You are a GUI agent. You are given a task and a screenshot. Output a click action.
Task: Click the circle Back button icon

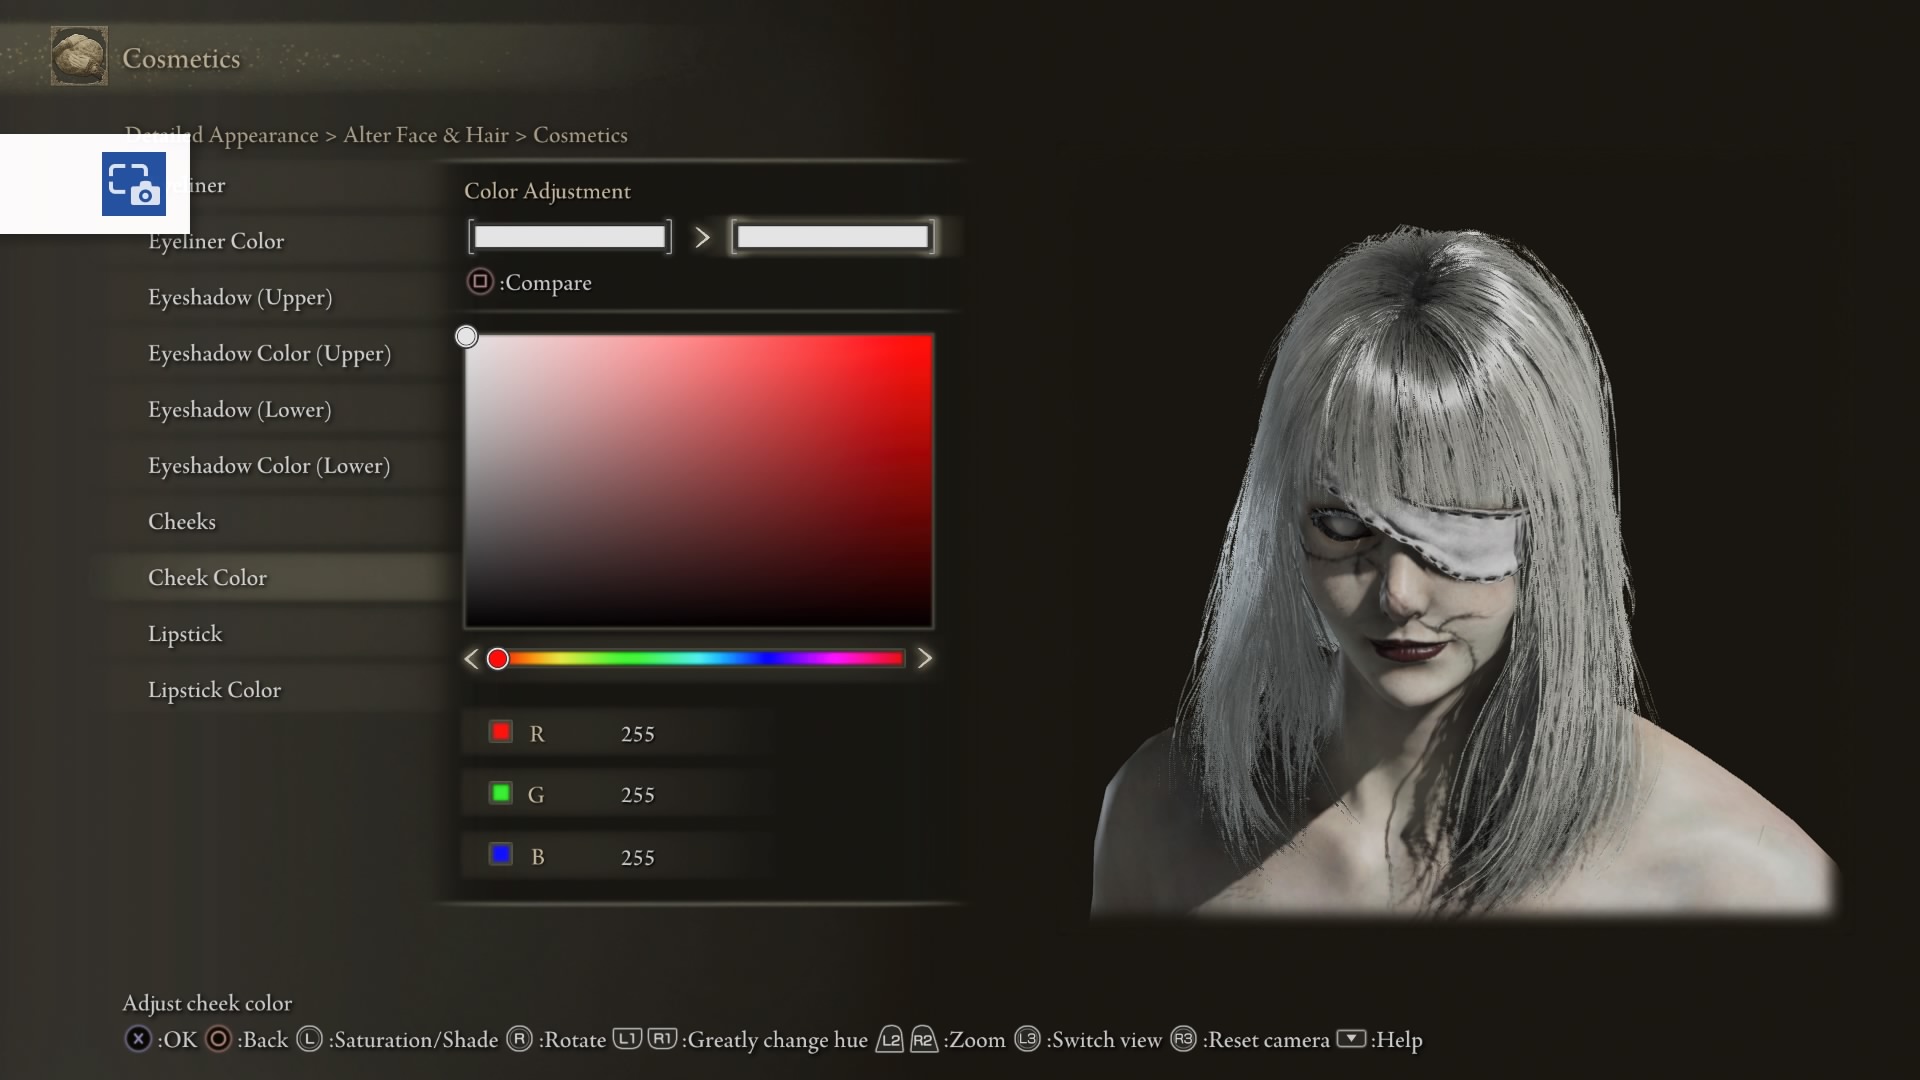tap(218, 1039)
